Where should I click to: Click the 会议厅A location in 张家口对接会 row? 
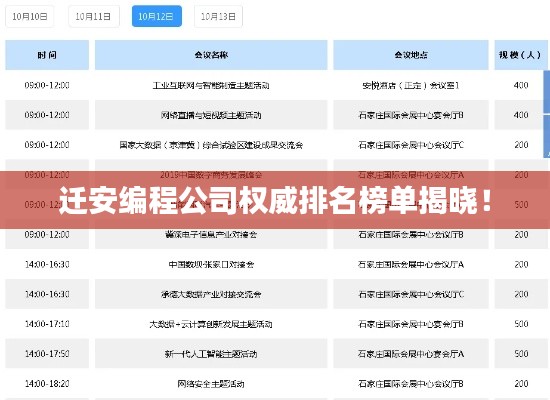tap(411, 264)
